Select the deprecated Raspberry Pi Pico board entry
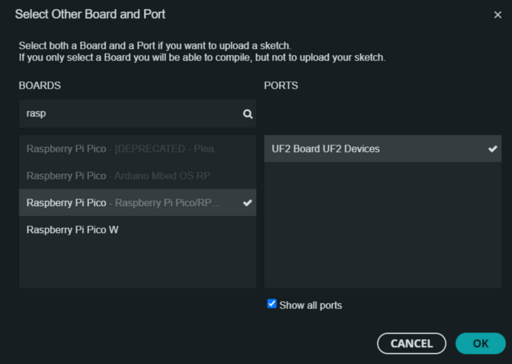This screenshot has height=364, width=512. [x=137, y=149]
